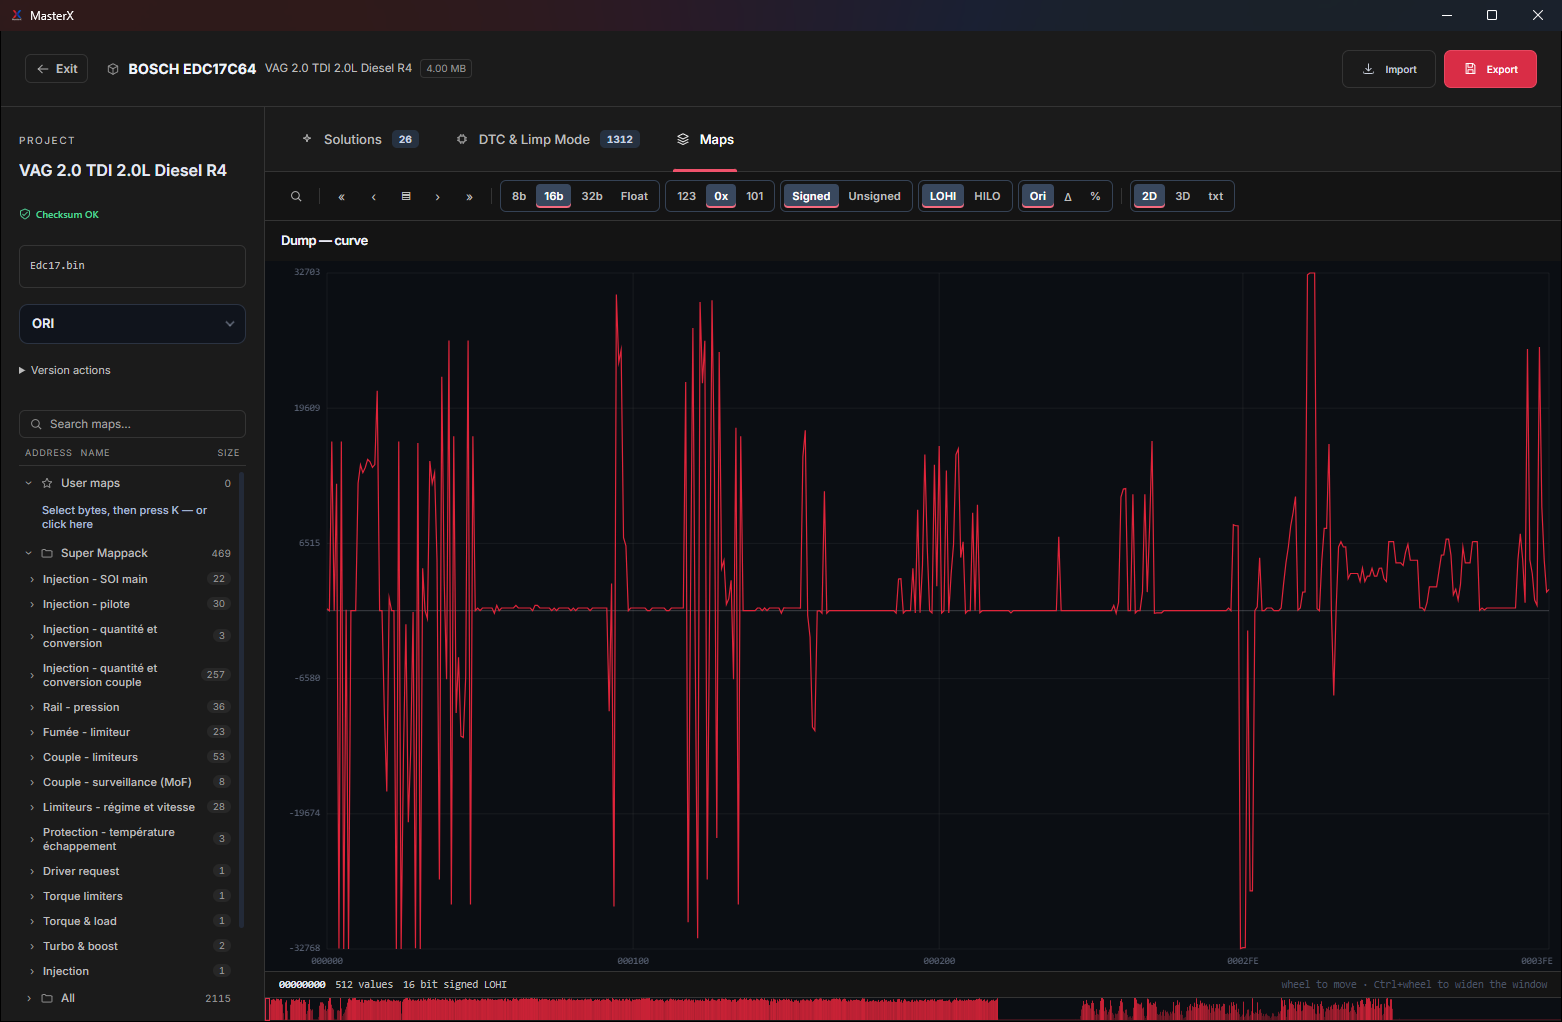Image resolution: width=1562 pixels, height=1022 pixels.
Task: Collapse the Super Mappack folder
Action: click(28, 553)
